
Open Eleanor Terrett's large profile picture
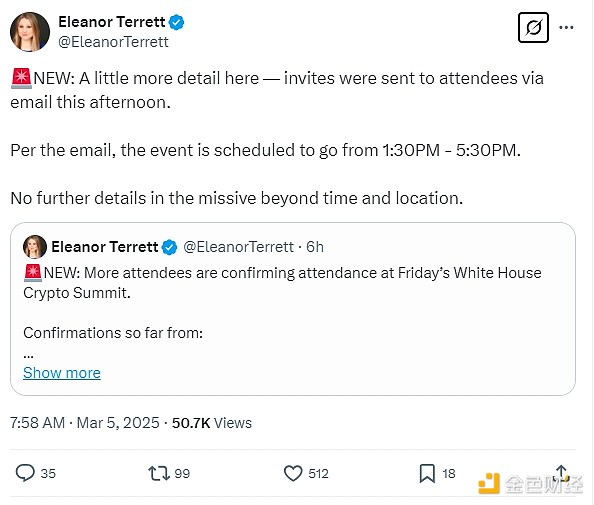tap(30, 32)
